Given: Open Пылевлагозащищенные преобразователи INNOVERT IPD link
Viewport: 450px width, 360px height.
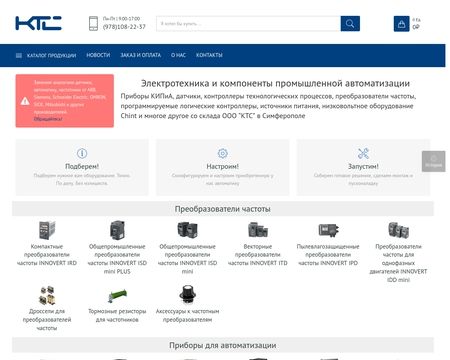Looking at the screenshot, I should [x=328, y=255].
